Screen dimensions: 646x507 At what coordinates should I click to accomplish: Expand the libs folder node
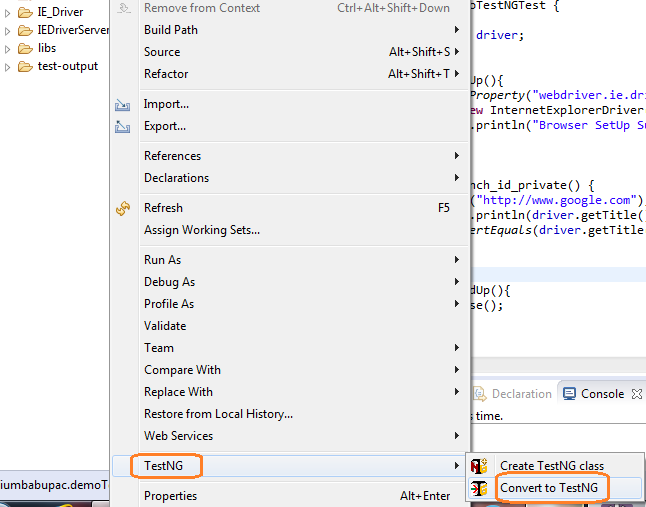(x=7, y=49)
